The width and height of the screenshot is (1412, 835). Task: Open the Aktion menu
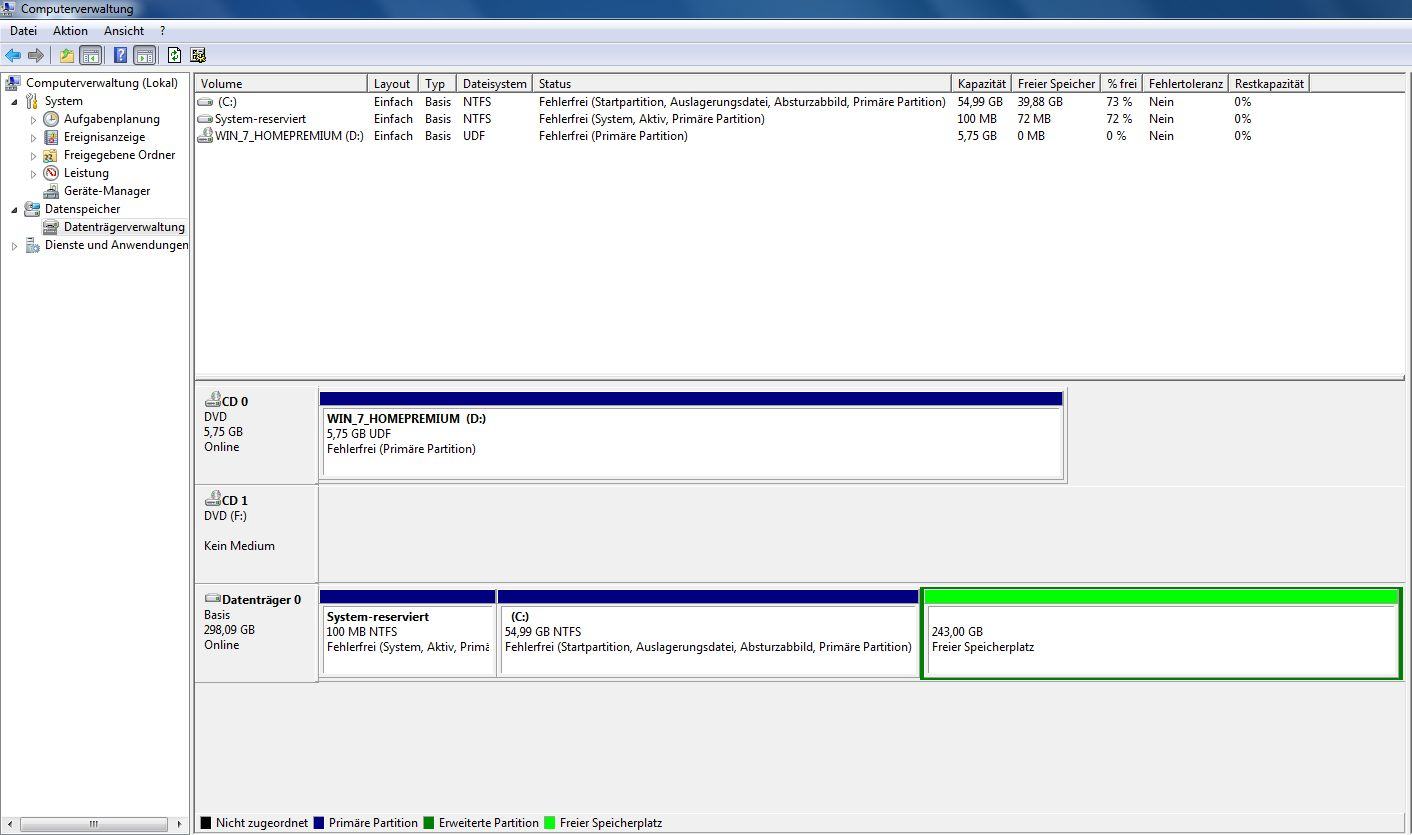pos(71,31)
